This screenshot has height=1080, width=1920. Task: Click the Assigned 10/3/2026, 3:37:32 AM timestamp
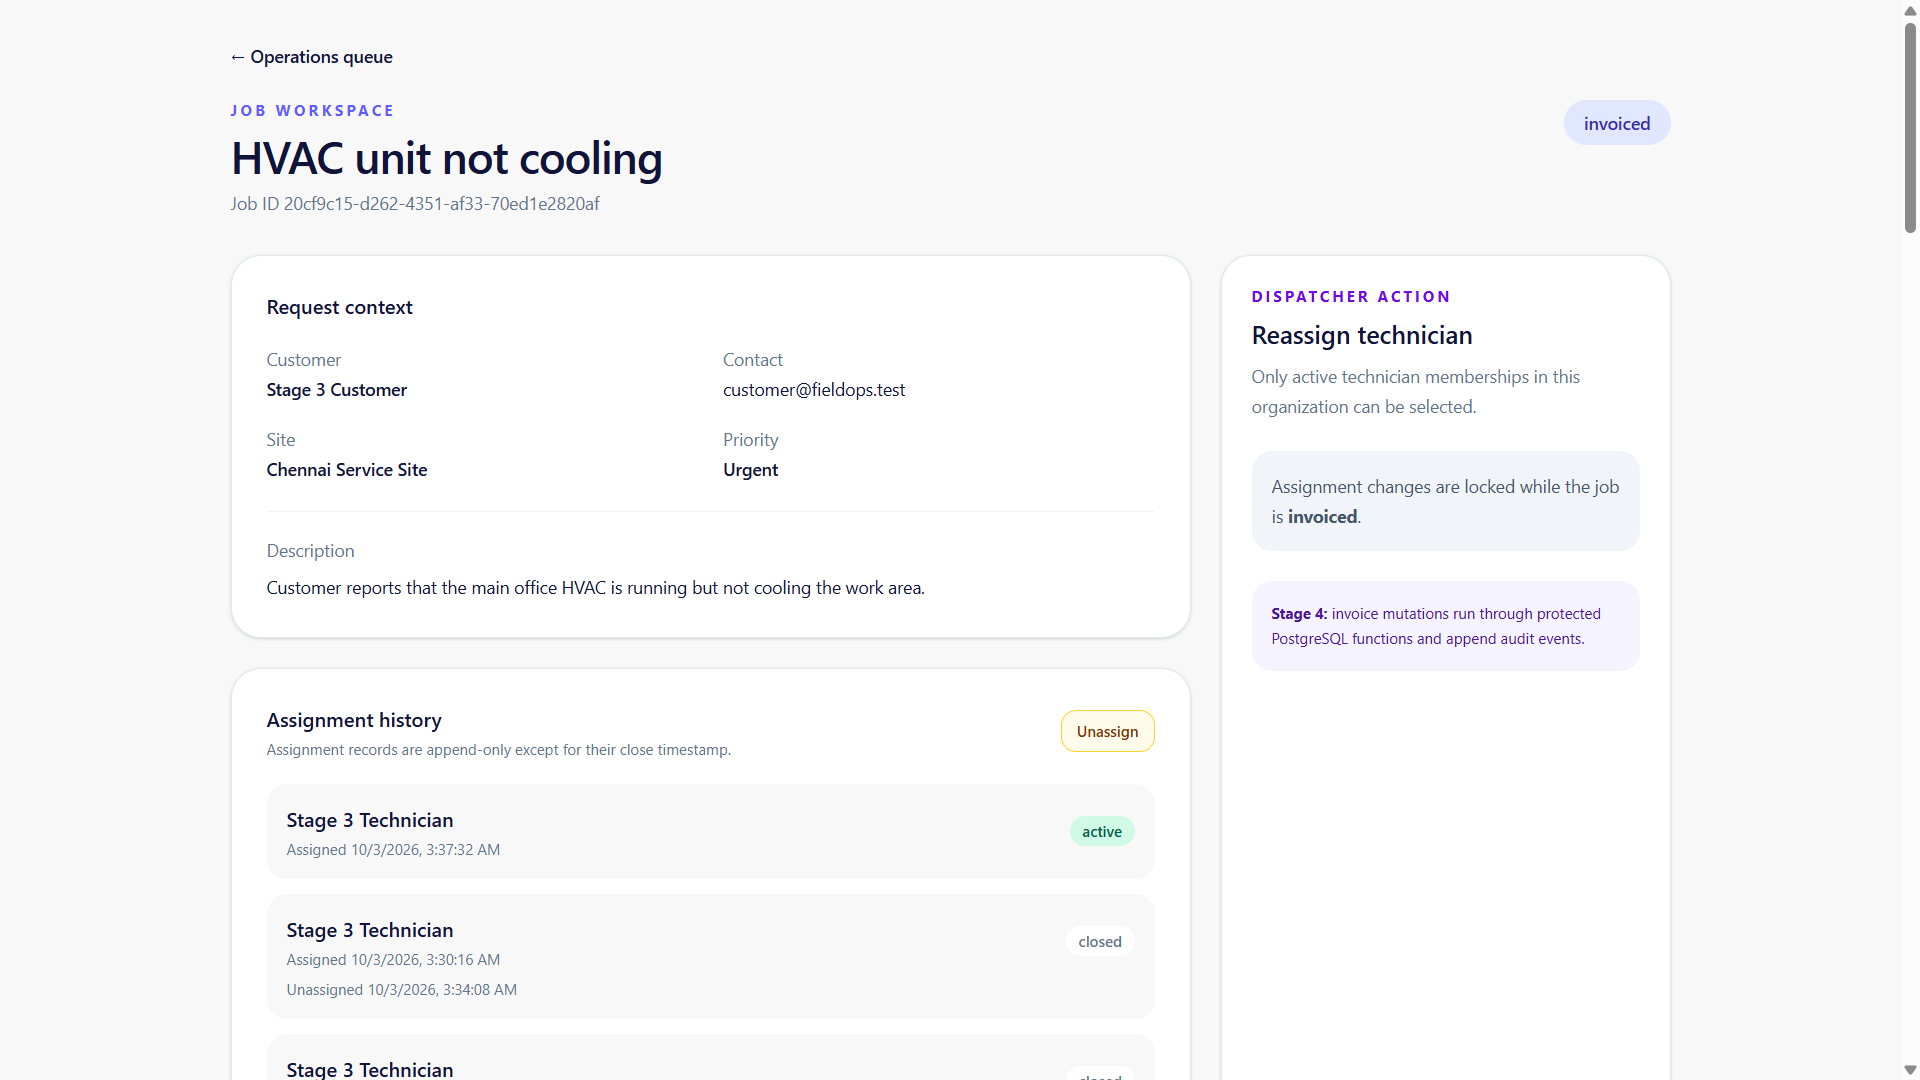(x=393, y=850)
